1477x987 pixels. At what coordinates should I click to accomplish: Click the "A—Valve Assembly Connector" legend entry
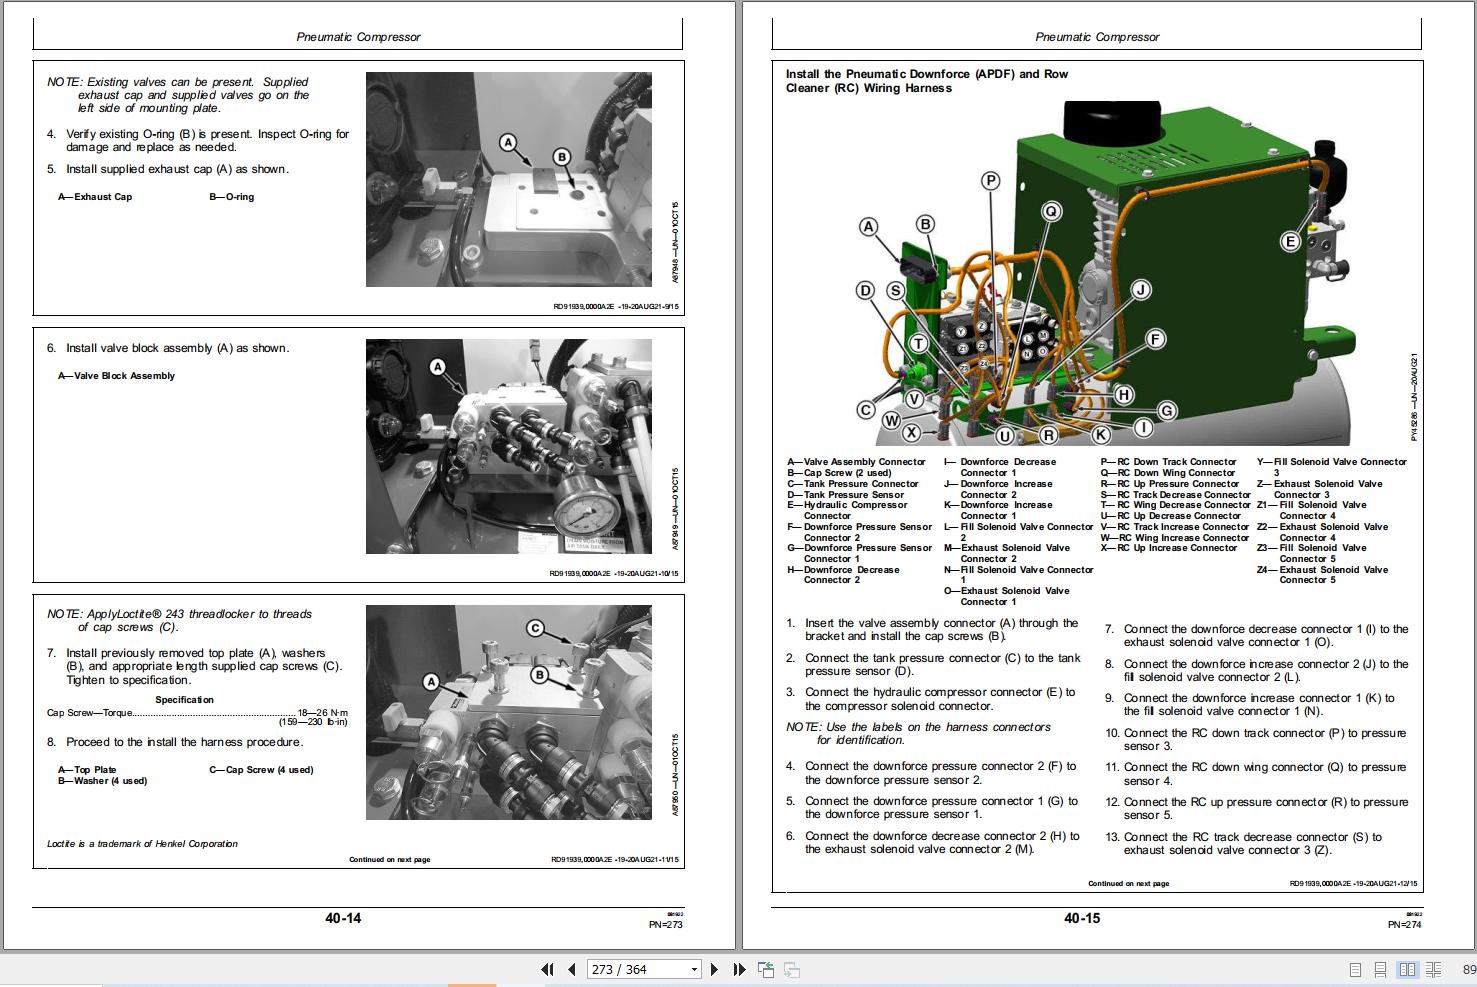(x=857, y=462)
